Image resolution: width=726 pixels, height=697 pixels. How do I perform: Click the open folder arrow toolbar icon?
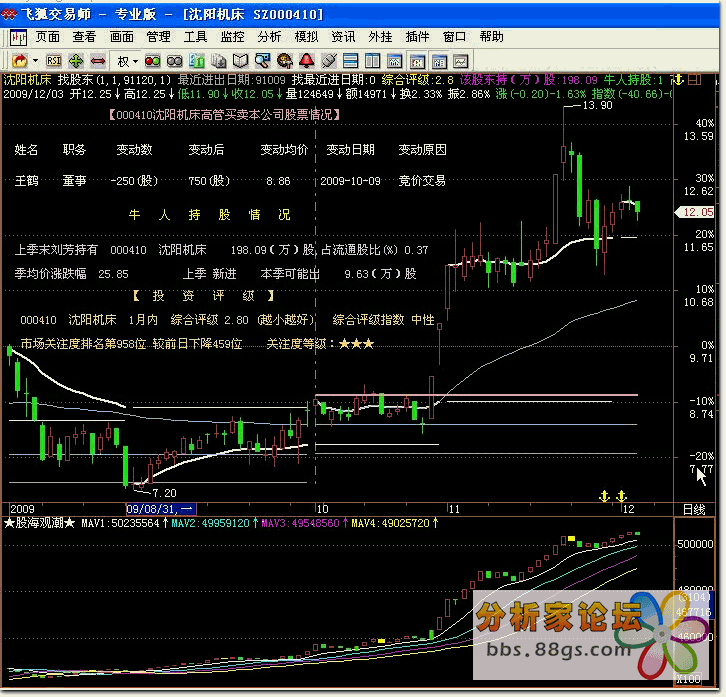click(x=19, y=60)
